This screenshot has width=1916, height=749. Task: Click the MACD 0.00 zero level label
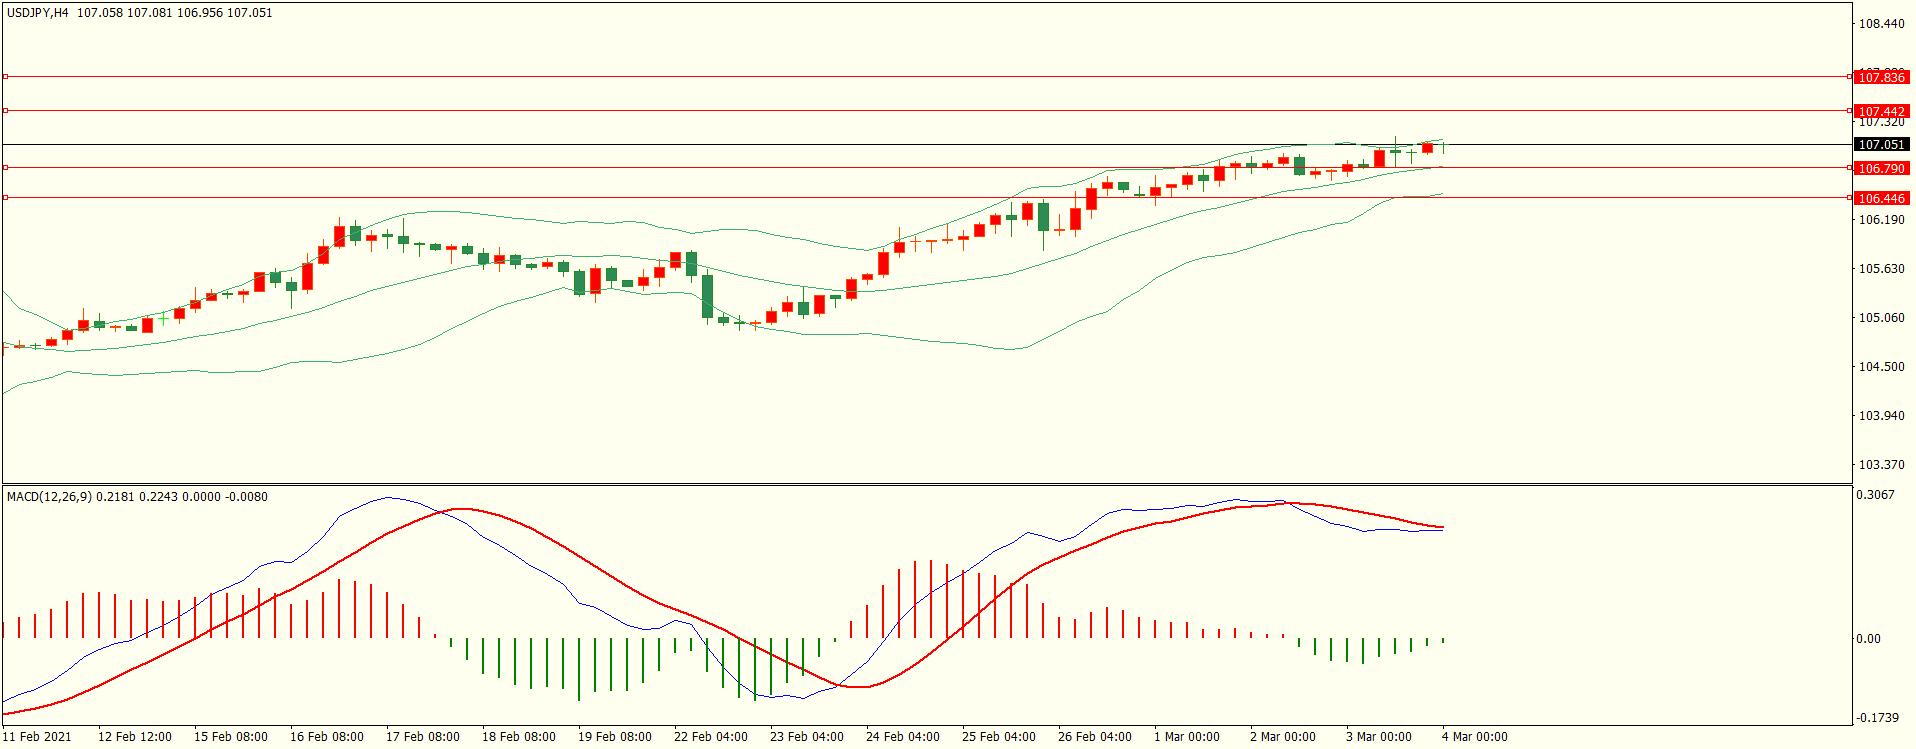(1868, 639)
